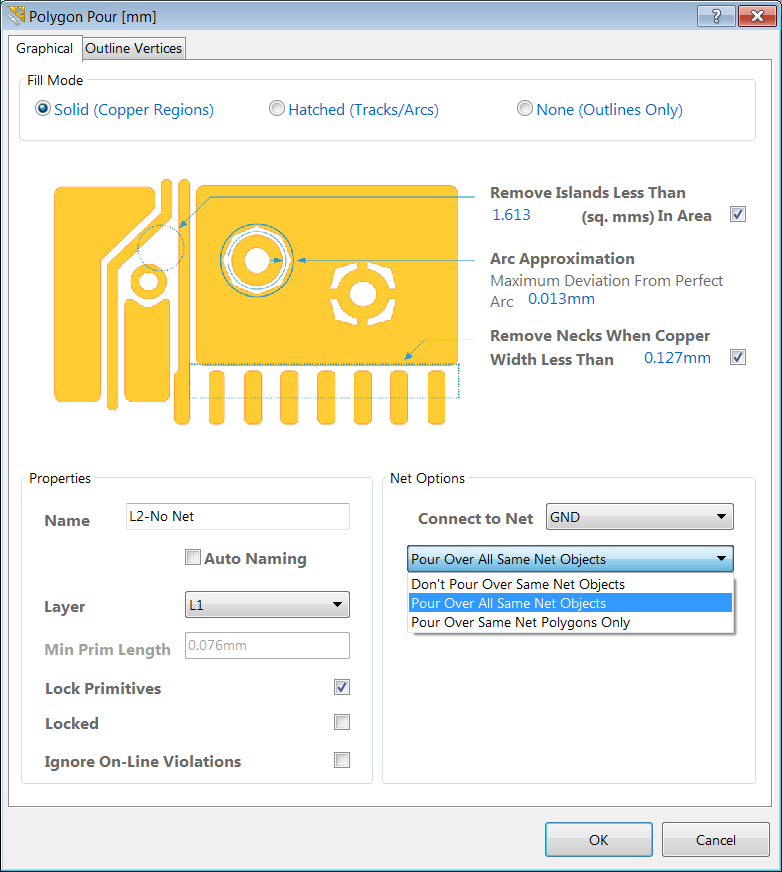
Task: Enable the Auto Naming checkbox
Action: point(193,558)
